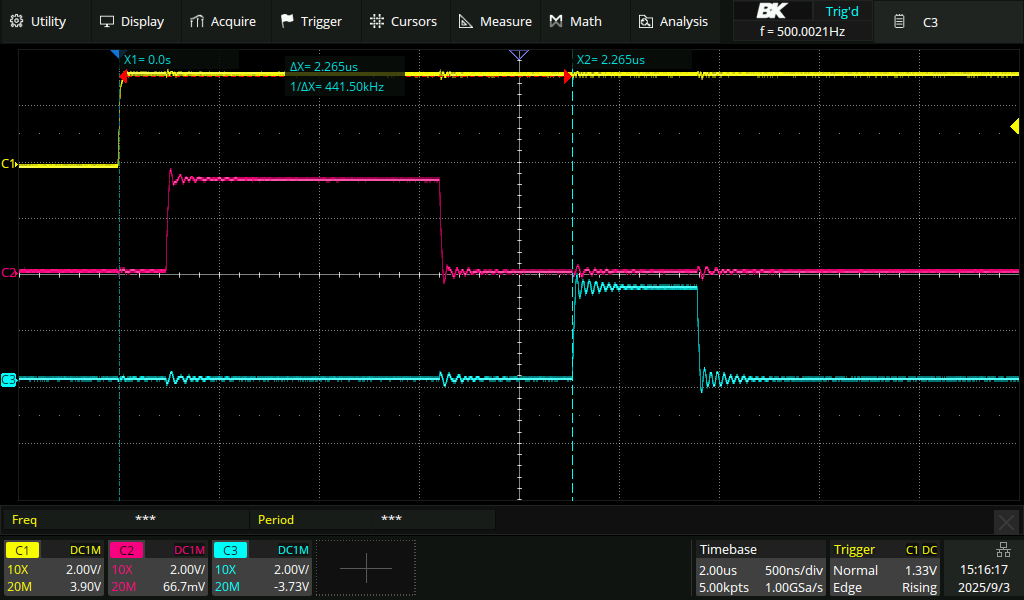Click the 1/ΔX 441.50kHz readout
1024x600 pixels.
(x=337, y=86)
